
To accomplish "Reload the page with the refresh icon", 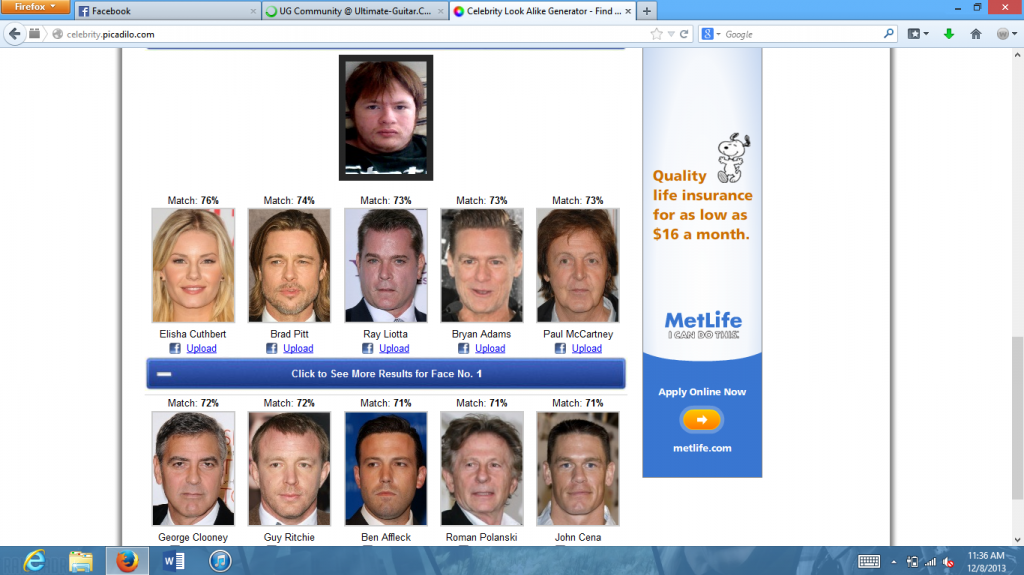I will click(x=684, y=34).
